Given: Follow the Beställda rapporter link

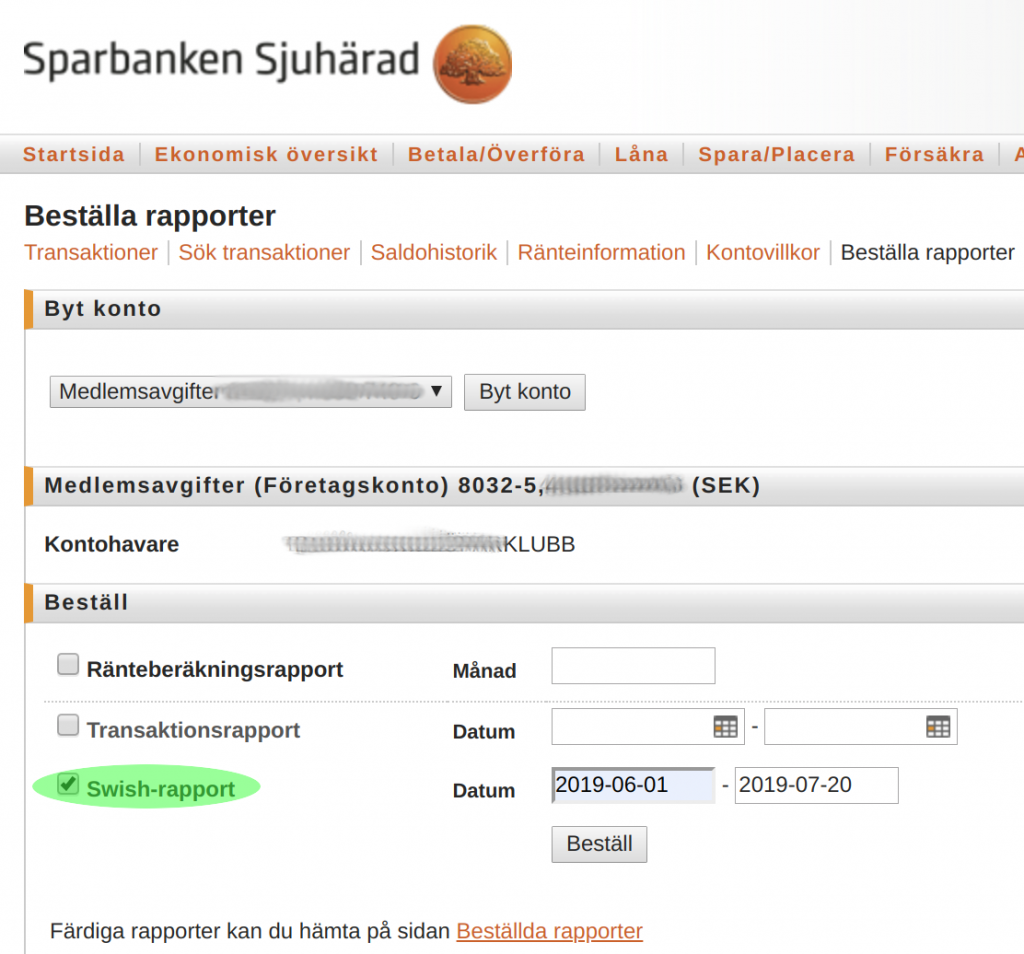Looking at the screenshot, I should tap(549, 931).
